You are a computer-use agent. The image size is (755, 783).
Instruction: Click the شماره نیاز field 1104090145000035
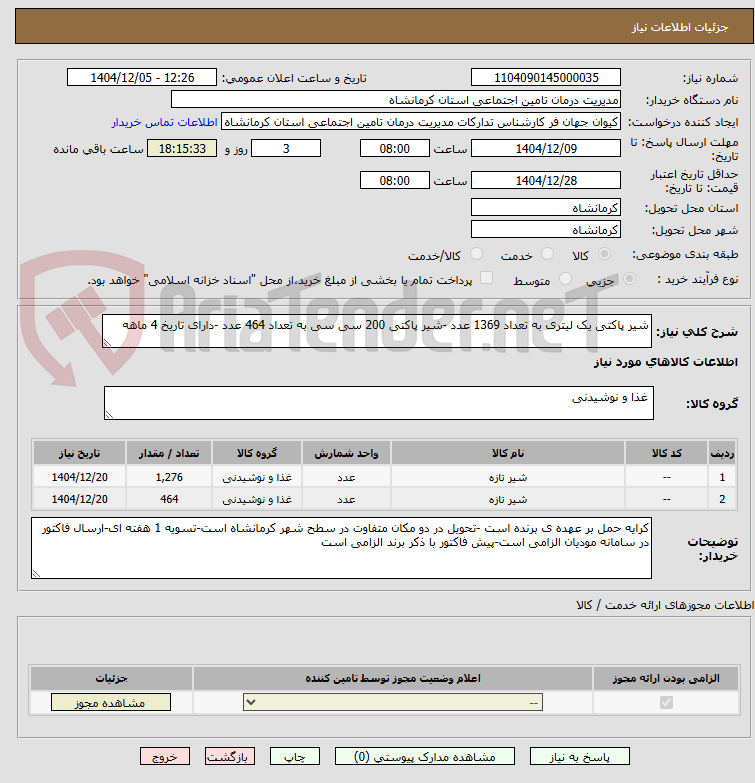pyautogui.click(x=546, y=77)
